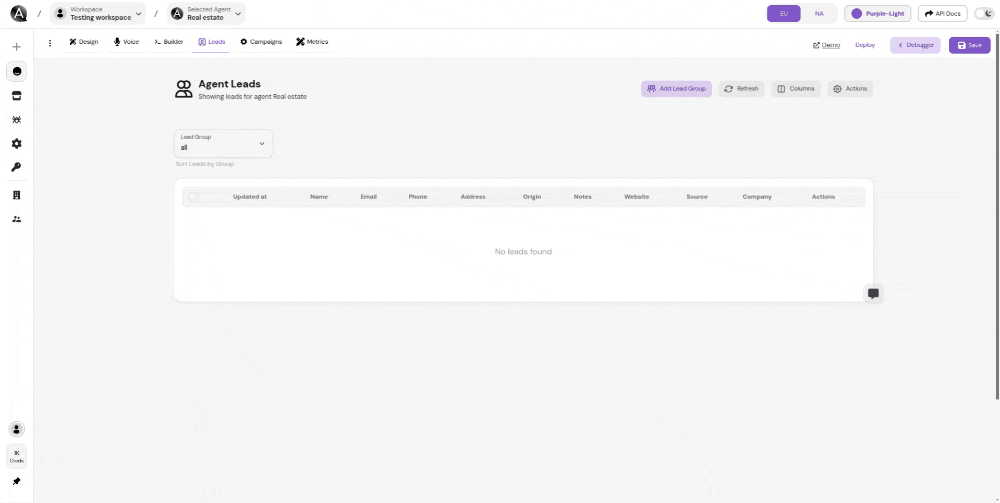The image size is (1000, 503).
Task: Open the building icon in sidebar
Action: (x=17, y=195)
